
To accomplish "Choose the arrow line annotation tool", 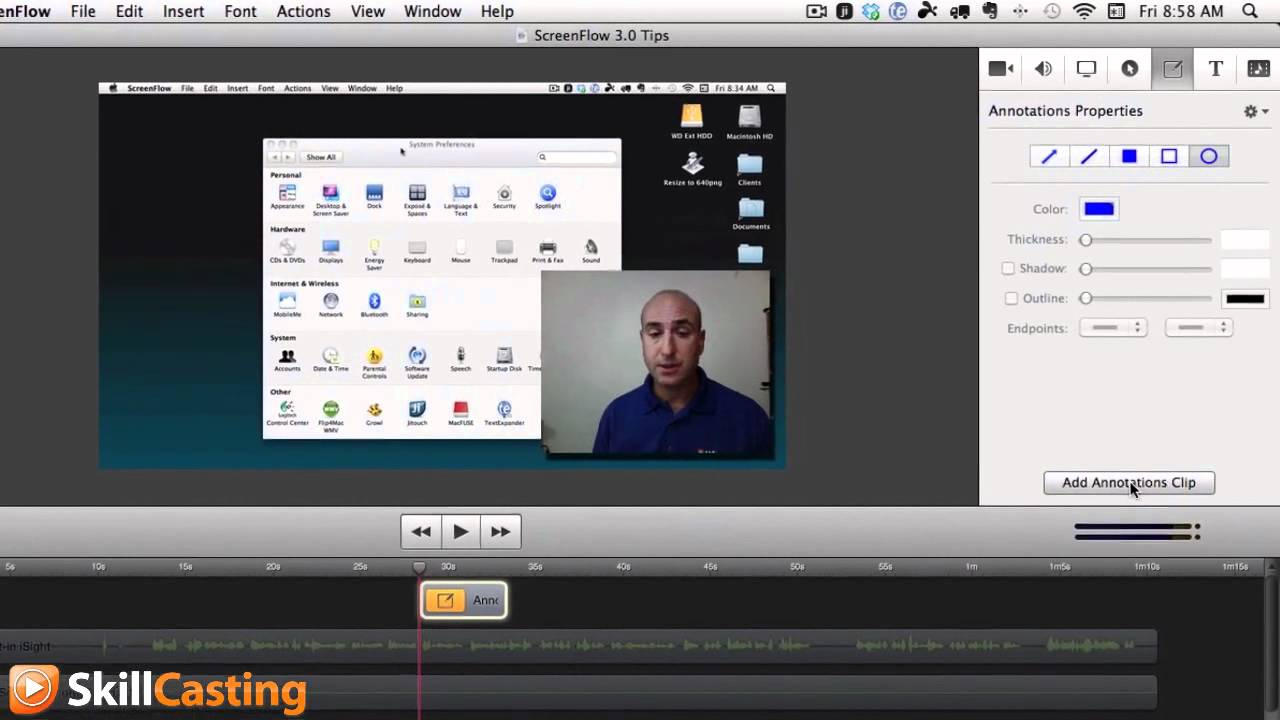I will coord(1049,156).
